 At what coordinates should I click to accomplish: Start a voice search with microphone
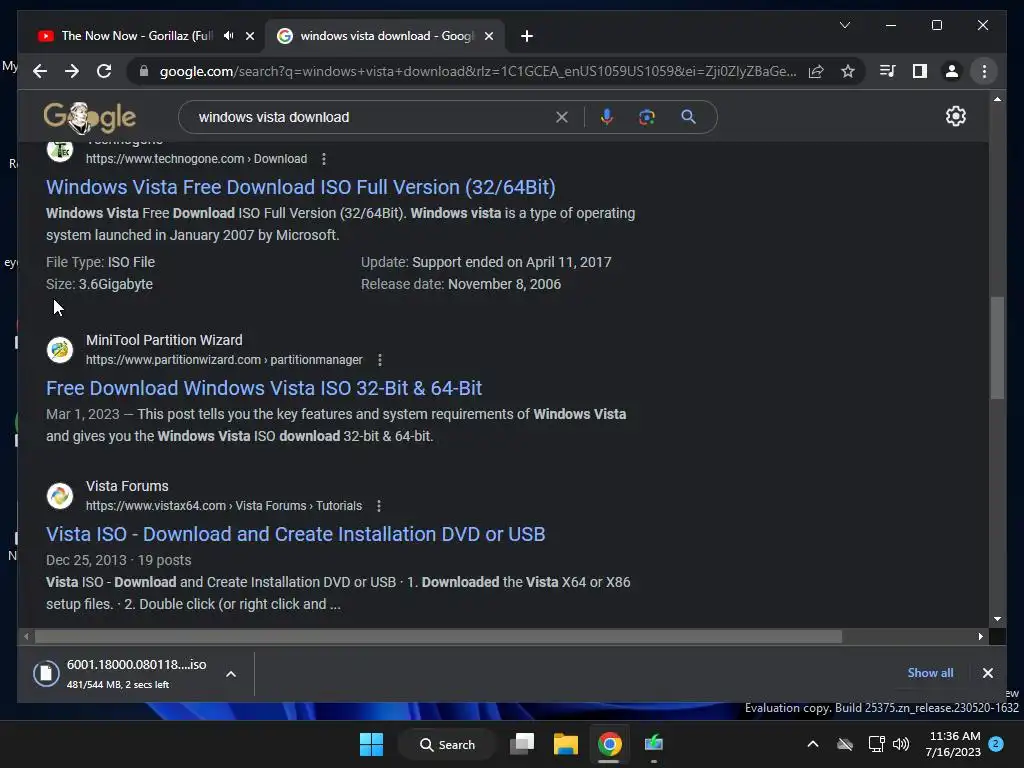coord(607,117)
